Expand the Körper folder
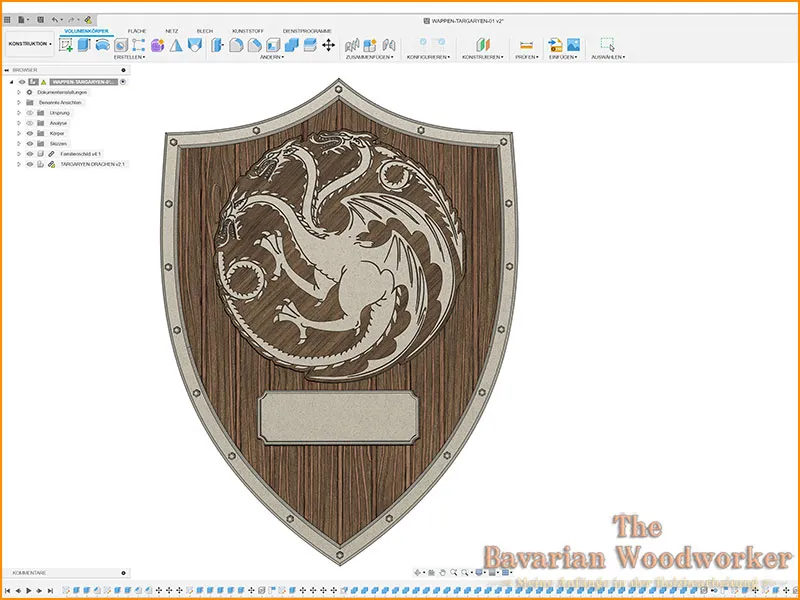 19,133
